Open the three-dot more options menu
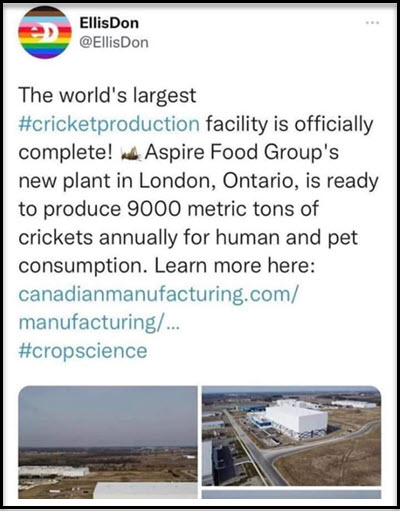 pyautogui.click(x=372, y=23)
